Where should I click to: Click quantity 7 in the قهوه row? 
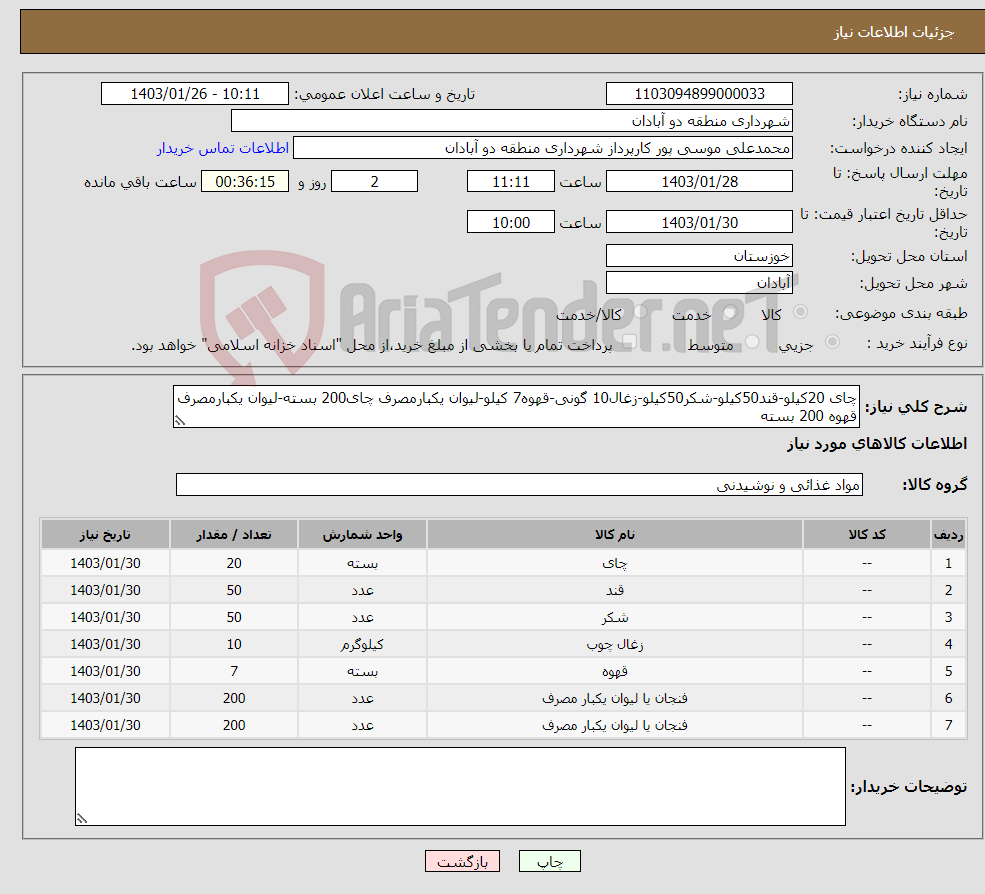(x=234, y=671)
